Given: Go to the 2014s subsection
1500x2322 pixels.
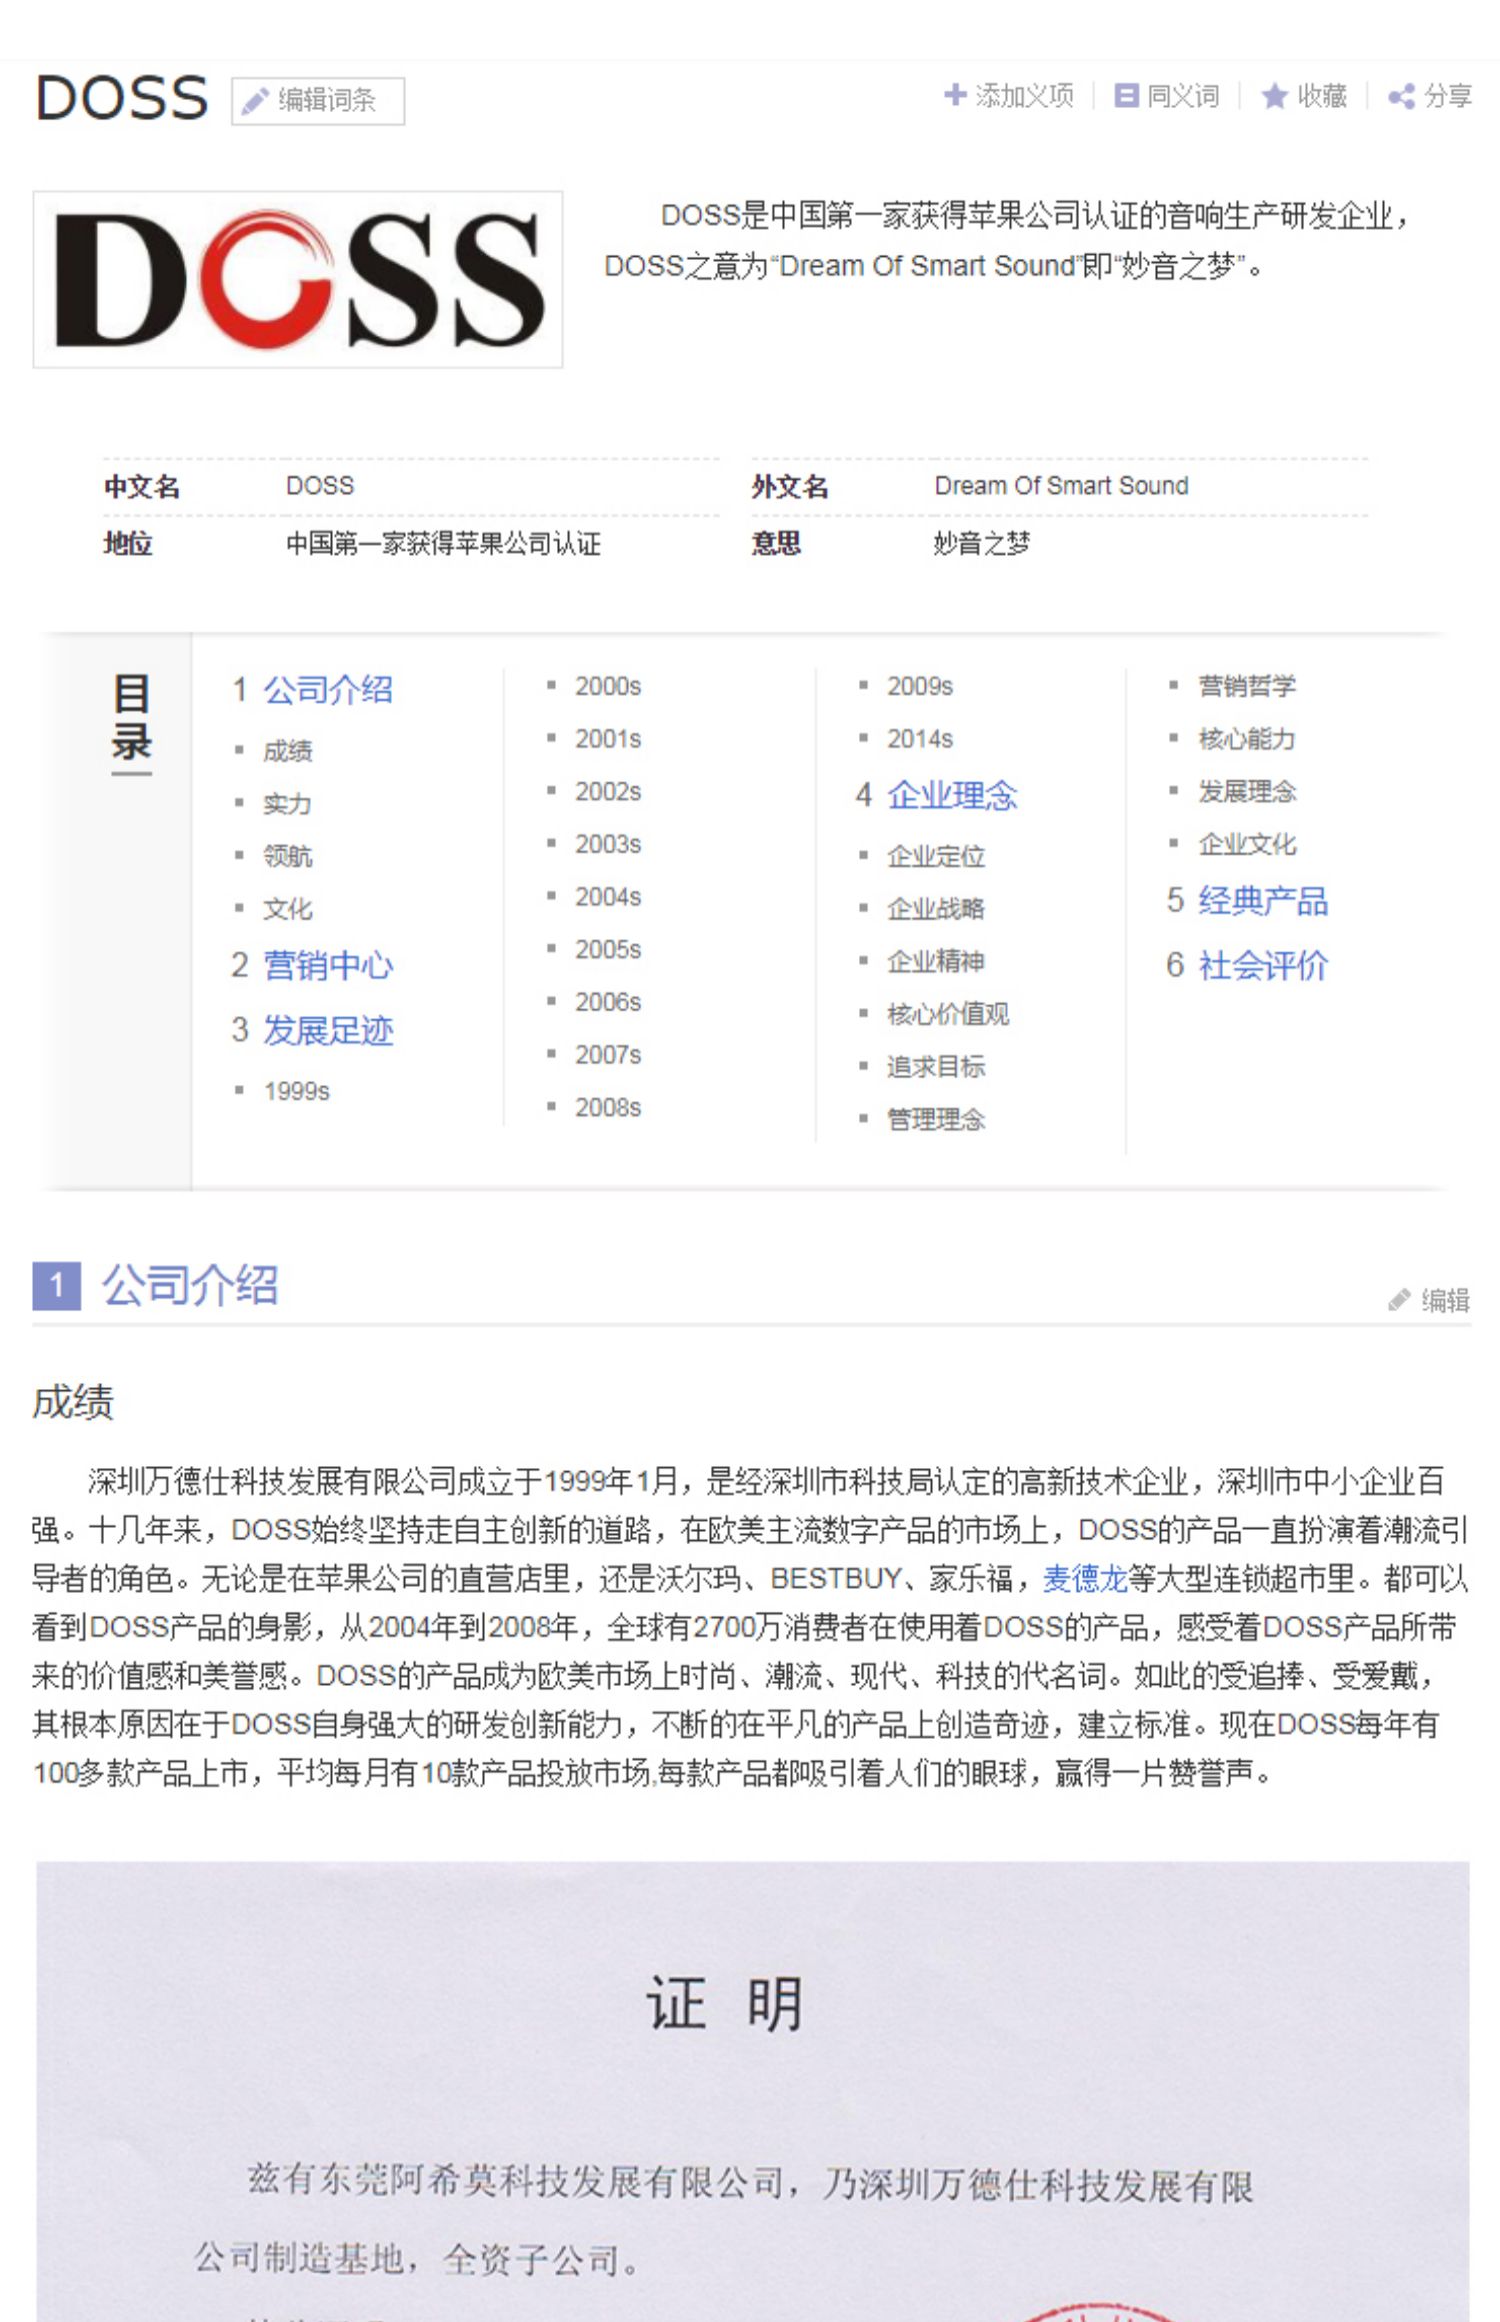Looking at the screenshot, I should click(920, 738).
